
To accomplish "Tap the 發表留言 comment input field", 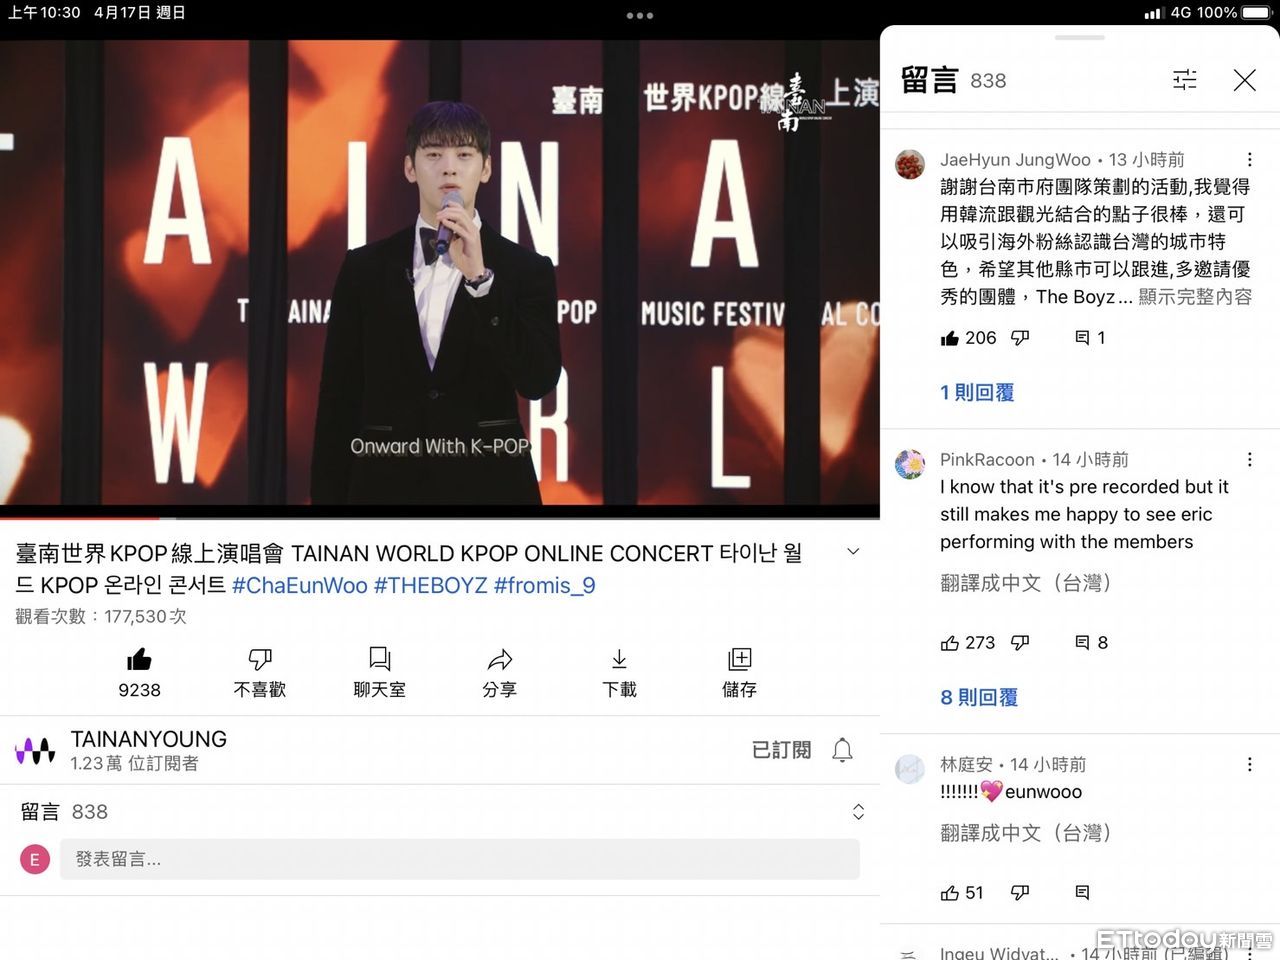I will click(460, 859).
